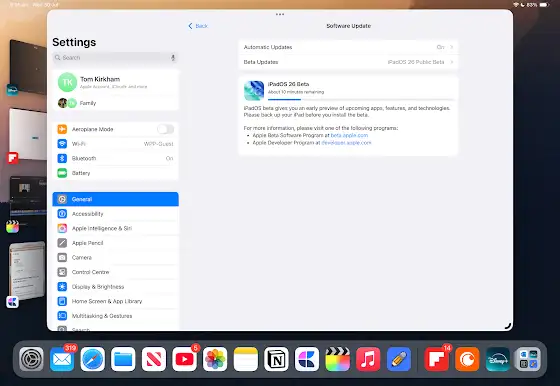Image resolution: width=560 pixels, height=386 pixels.
Task: Toggle the Aeroplane Mode switch
Action: pos(165,129)
